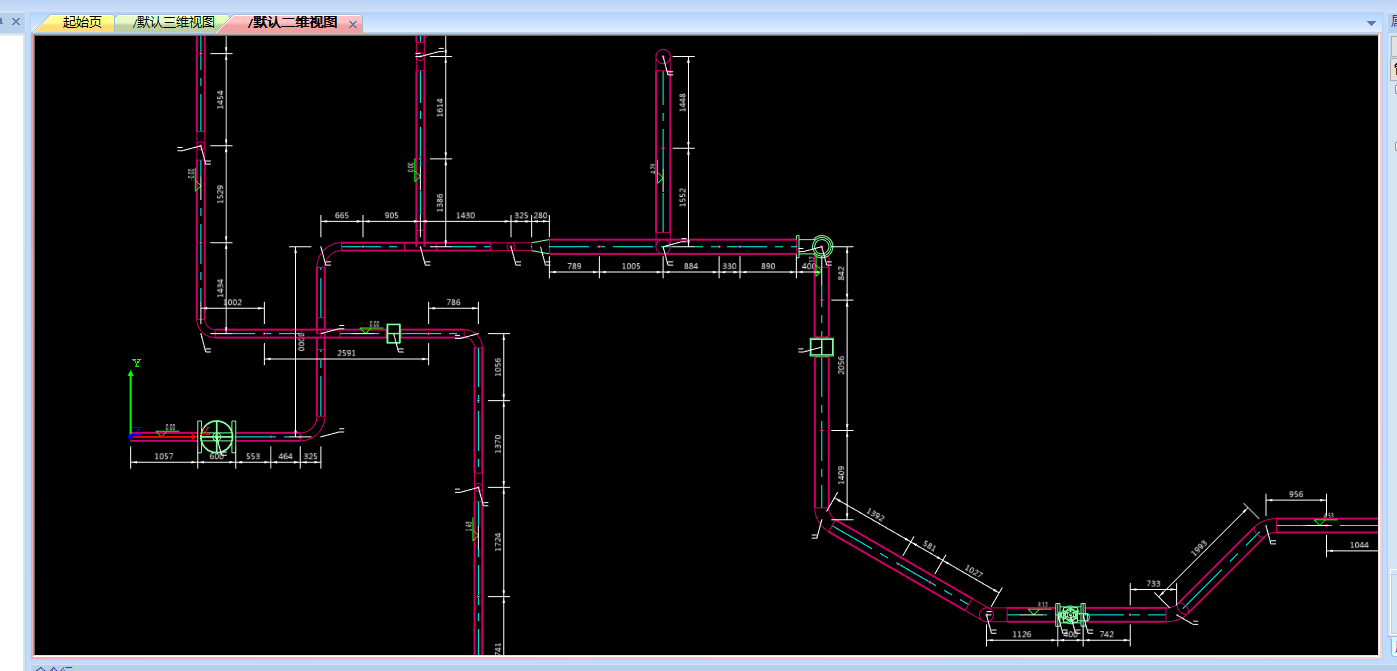Select the green weld marker below the 956 dimension
This screenshot has height=671, width=1397.
click(1319, 522)
